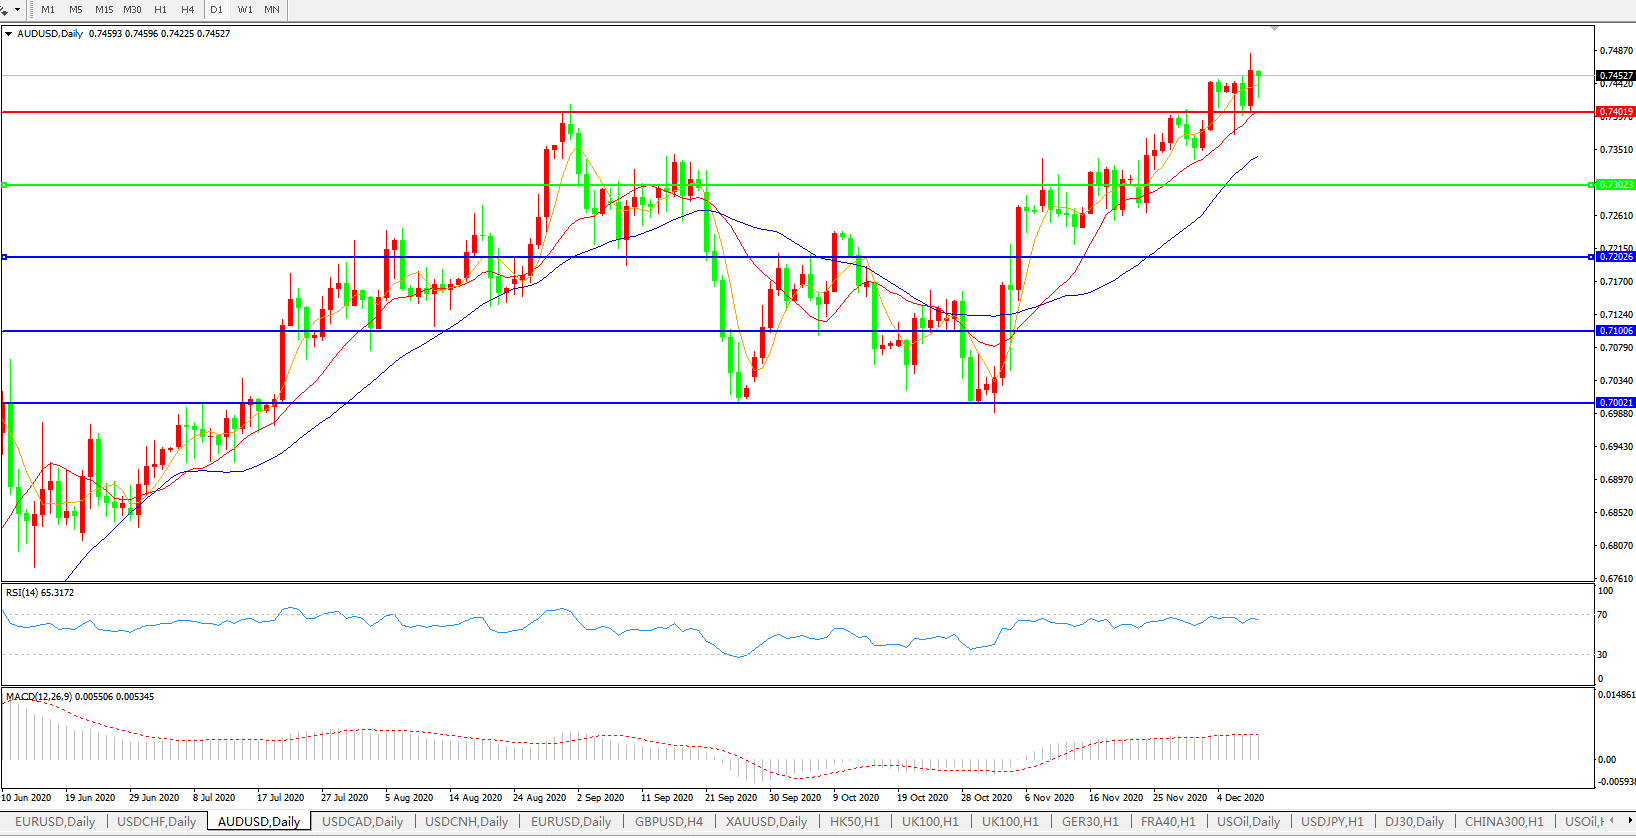The image size is (1636, 838).
Task: Open the GBPUSD,H4 chart tab
Action: [x=669, y=822]
